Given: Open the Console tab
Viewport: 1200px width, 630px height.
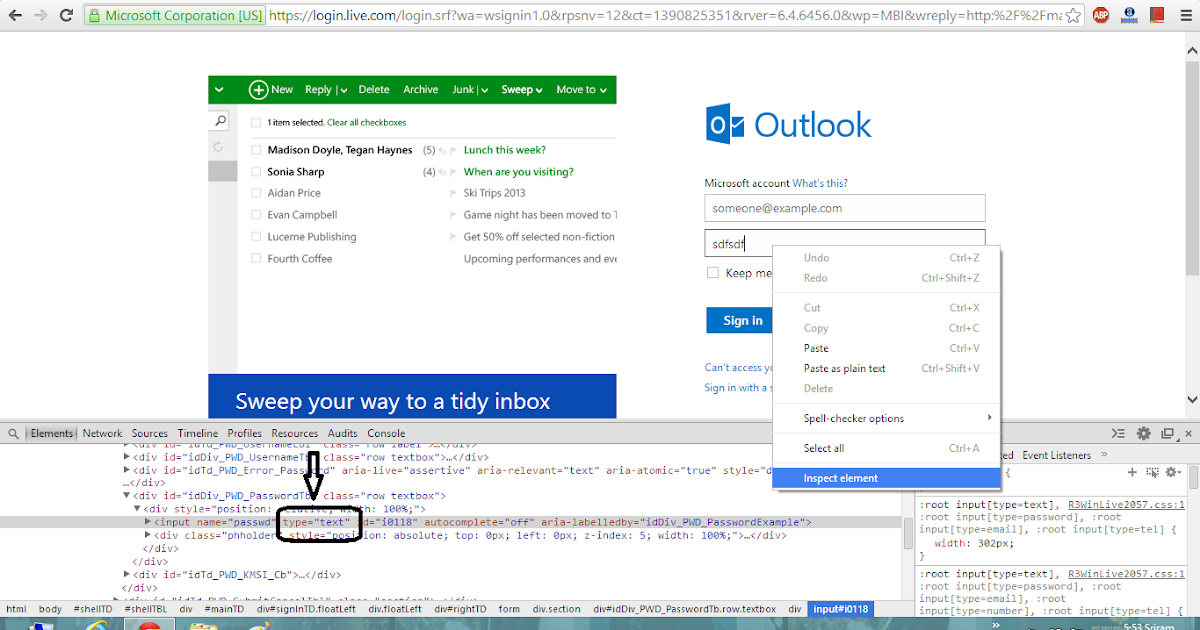Looking at the screenshot, I should 386,434.
